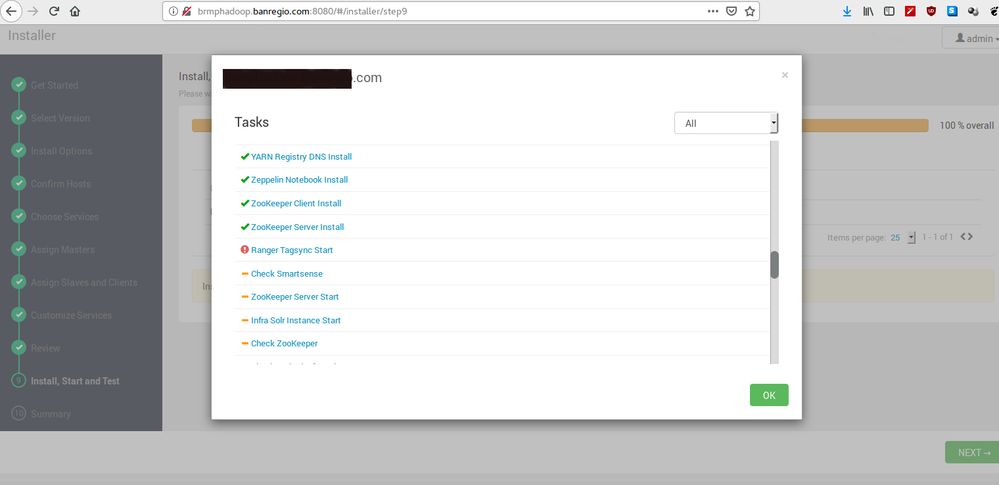999x485 pixels.
Task: Open the failed Ranger Tagsync Start task
Action: (x=292, y=250)
